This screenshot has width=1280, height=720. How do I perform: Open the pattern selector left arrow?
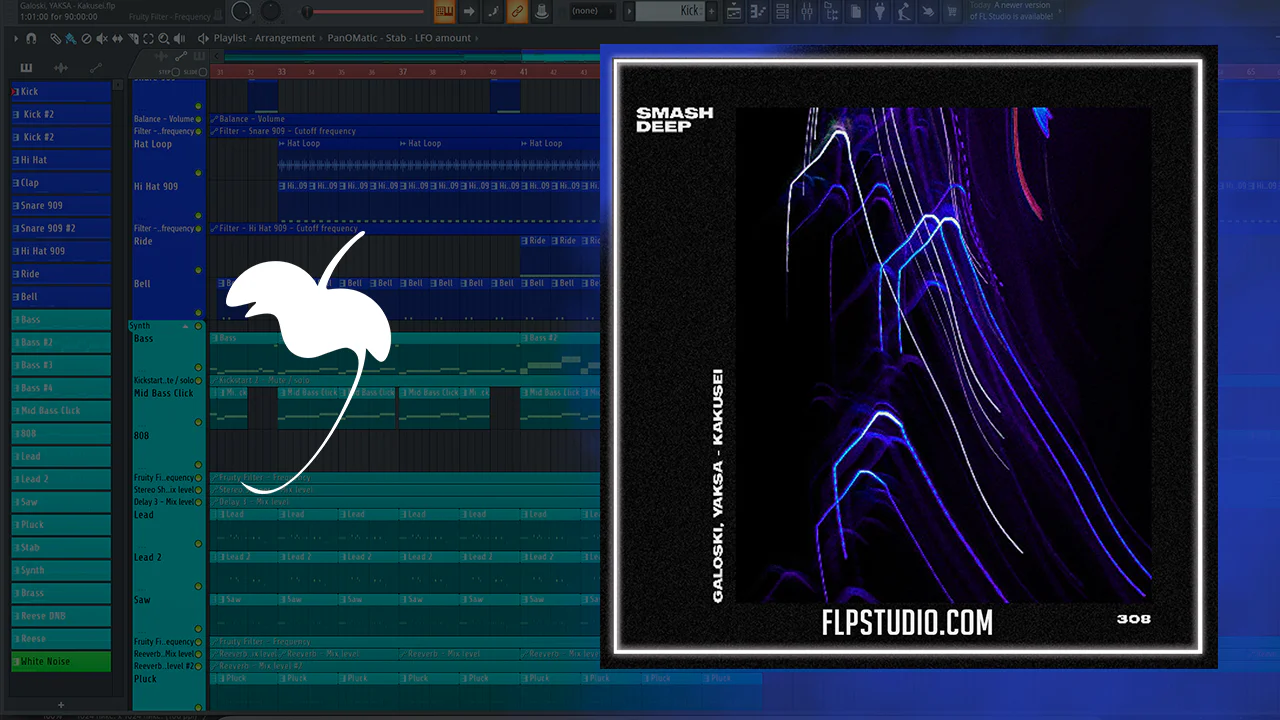tap(629, 11)
